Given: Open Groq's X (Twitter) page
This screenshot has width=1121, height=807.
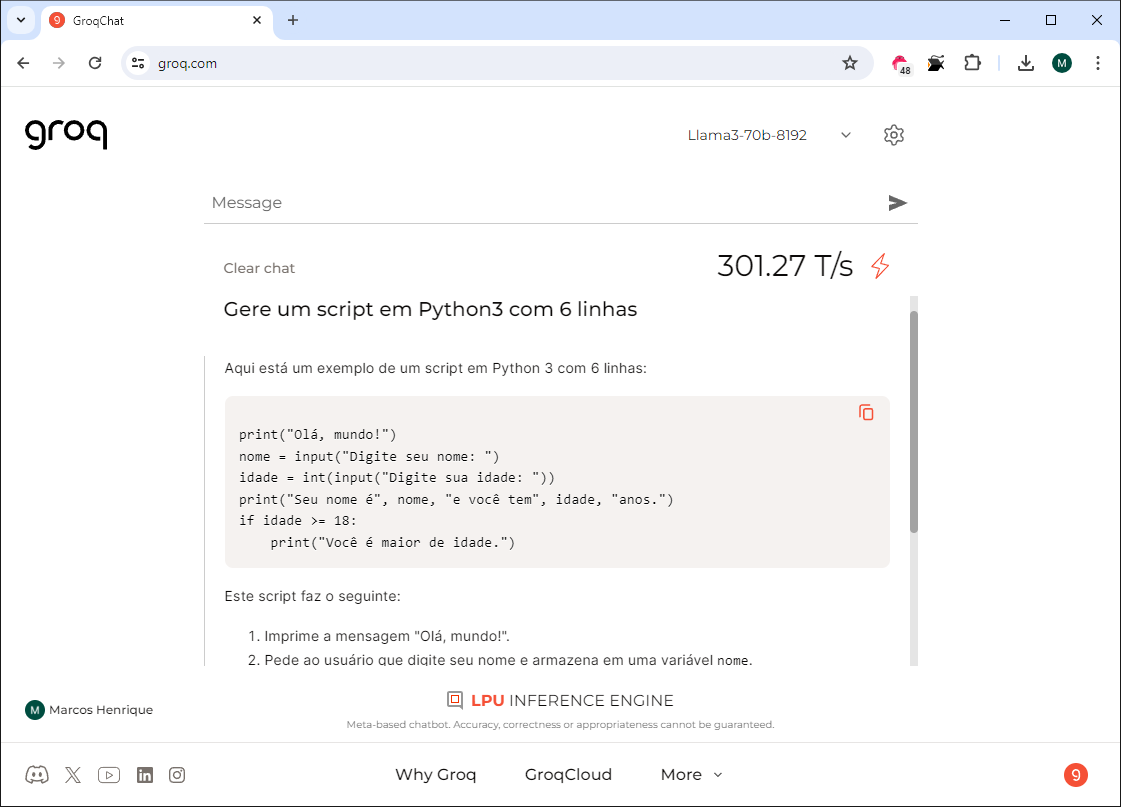Looking at the screenshot, I should click(73, 775).
